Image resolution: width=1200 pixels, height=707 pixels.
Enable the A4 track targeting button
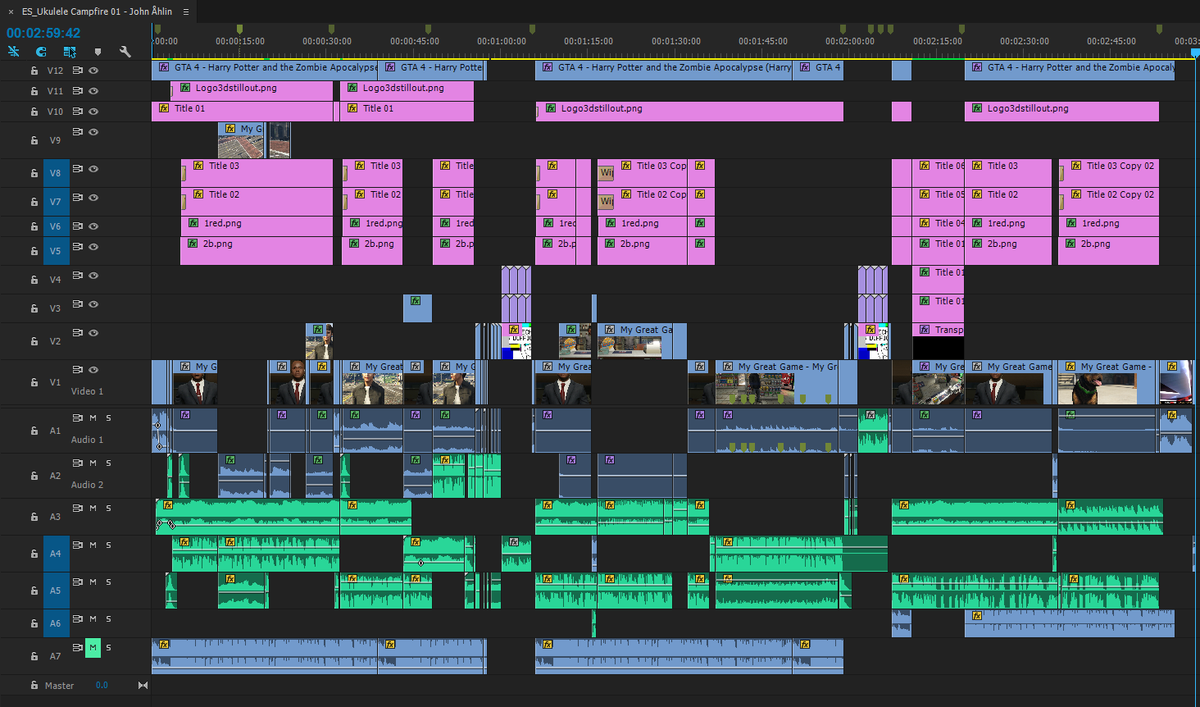point(55,552)
